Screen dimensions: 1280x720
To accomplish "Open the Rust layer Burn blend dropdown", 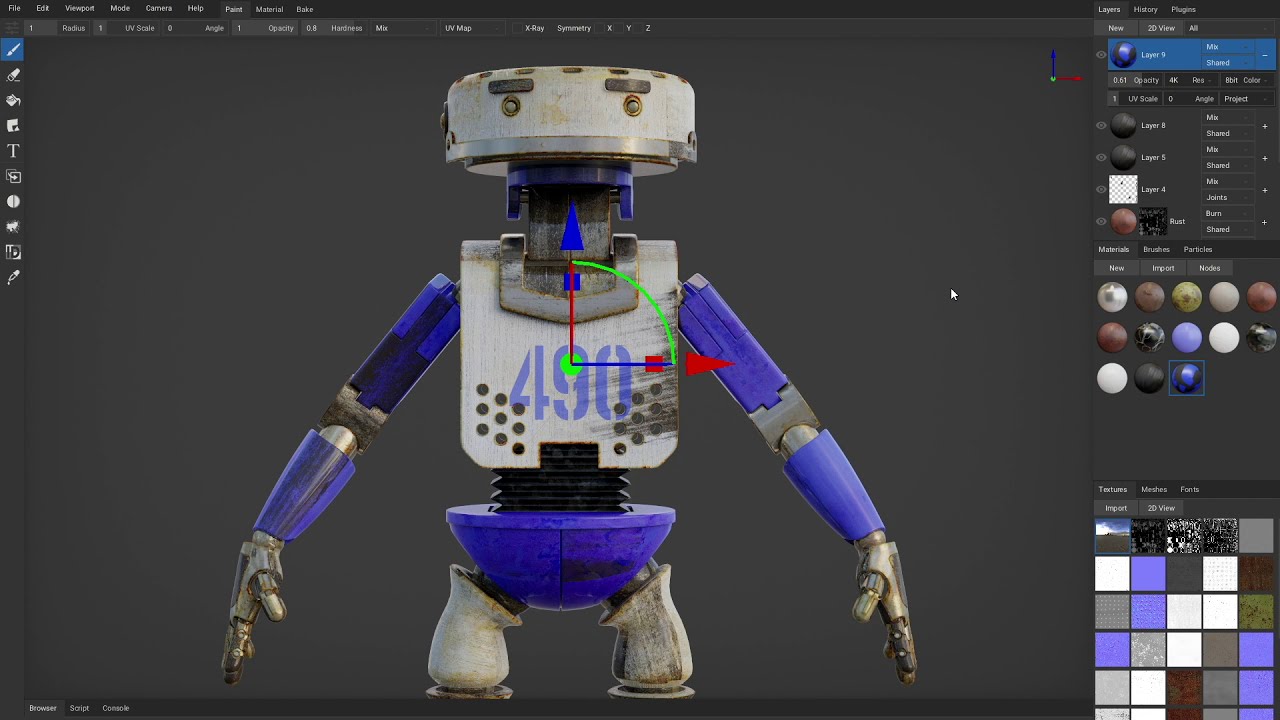I will point(1227,213).
